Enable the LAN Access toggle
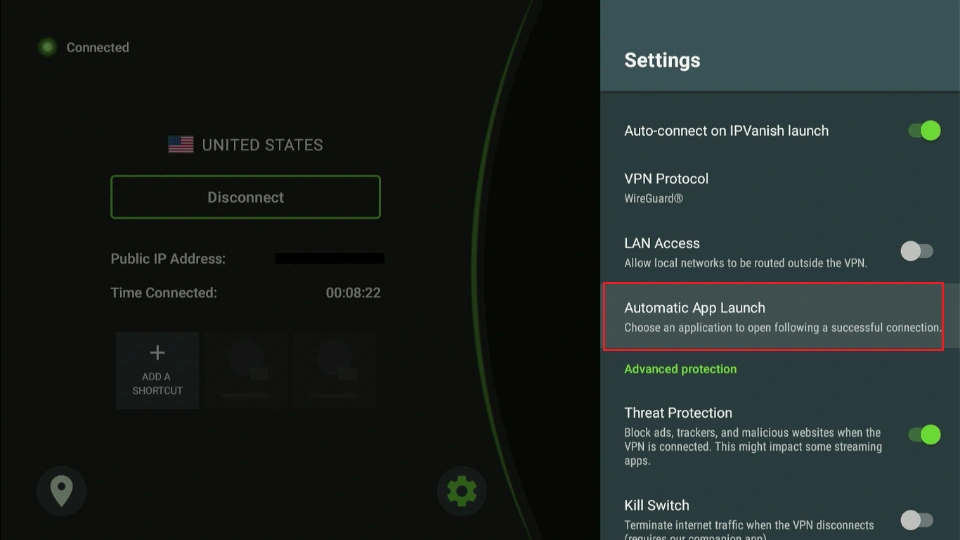The image size is (960, 540). point(916,251)
